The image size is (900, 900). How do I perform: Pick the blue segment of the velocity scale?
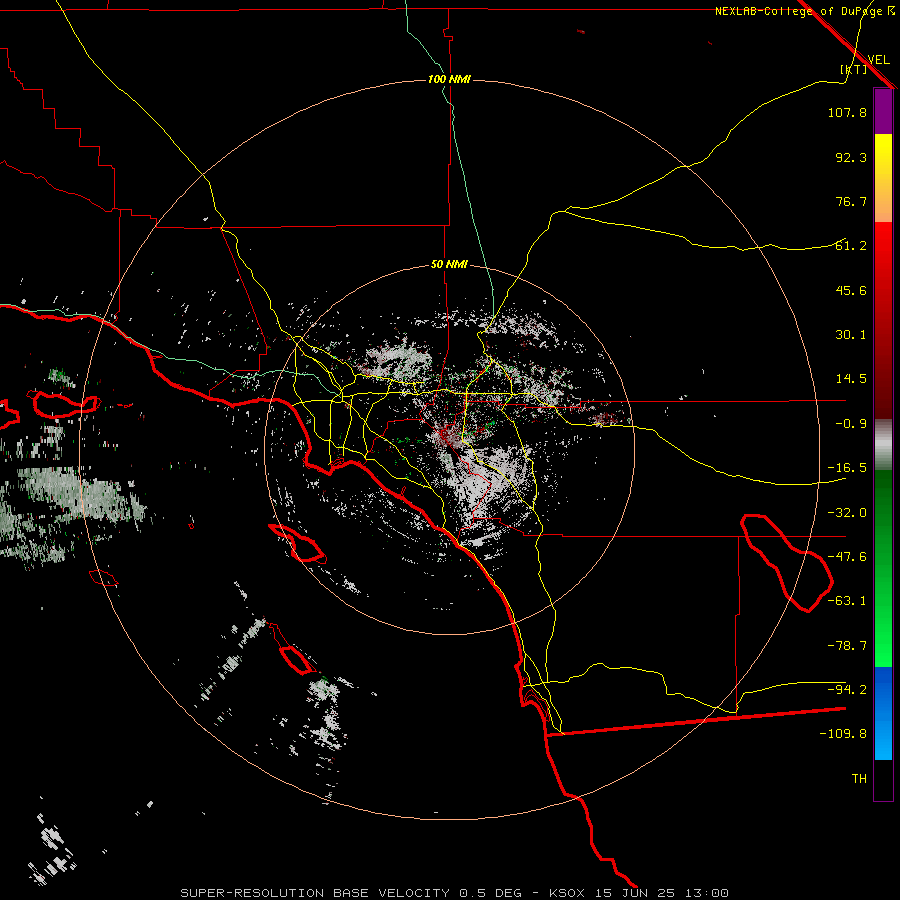click(883, 713)
